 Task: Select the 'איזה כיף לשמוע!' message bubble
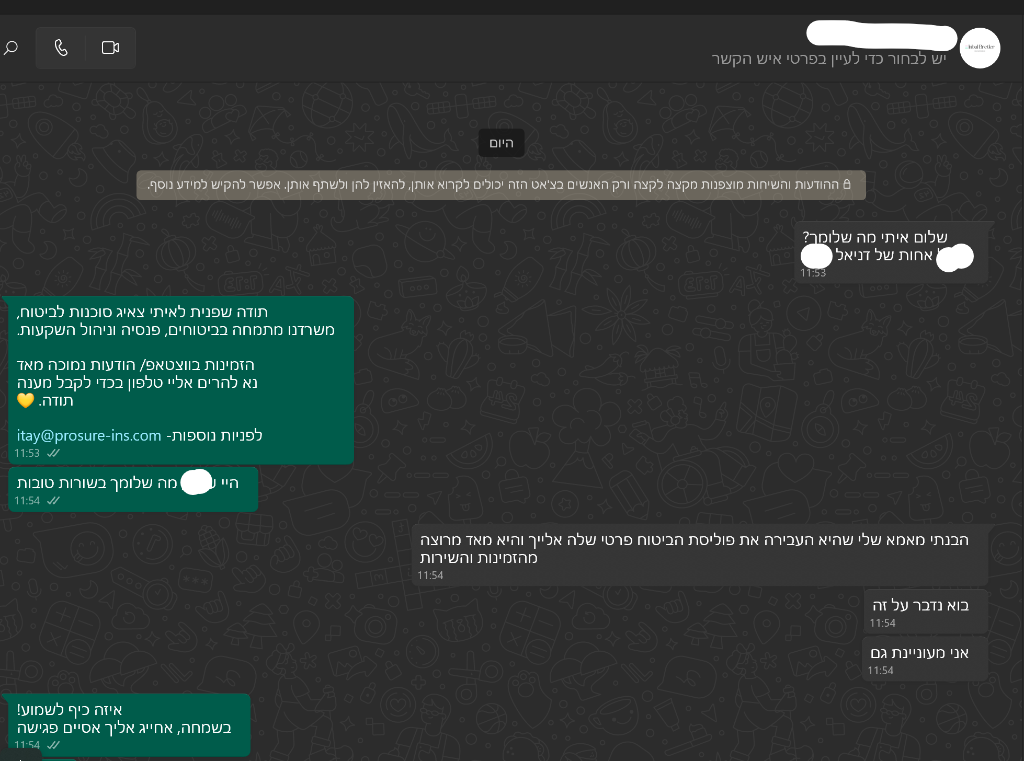(125, 725)
